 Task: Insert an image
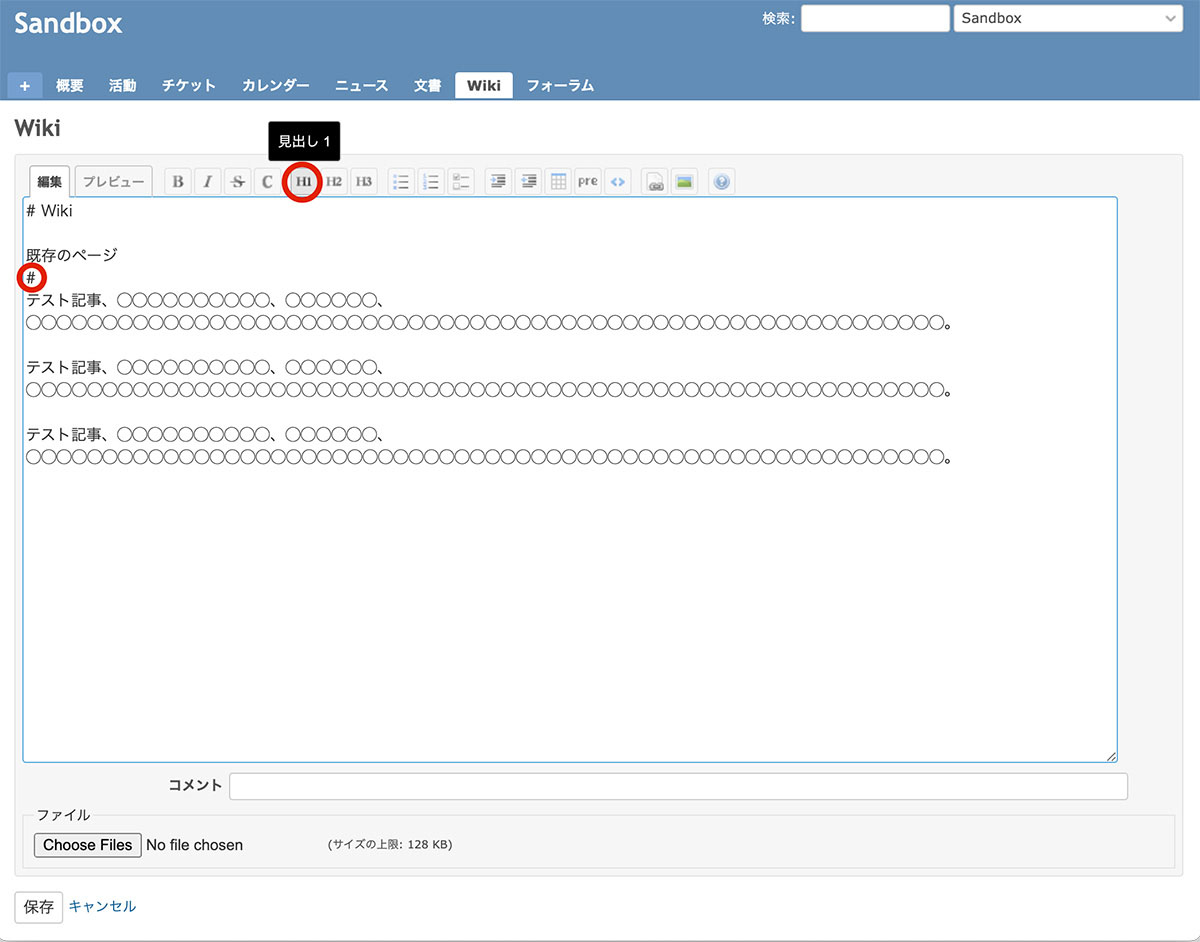[685, 182]
